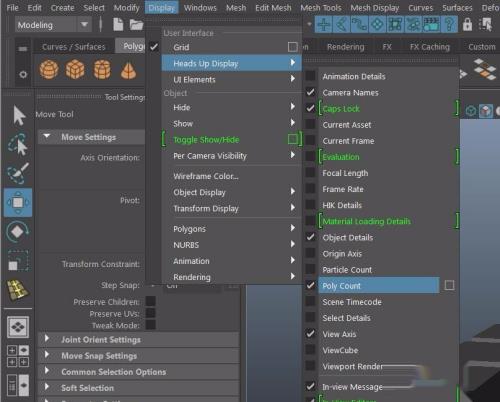Viewport: 500px width, 402px height.
Task: Toggle Preserve UVs checkbox
Action: [x=150, y=313]
